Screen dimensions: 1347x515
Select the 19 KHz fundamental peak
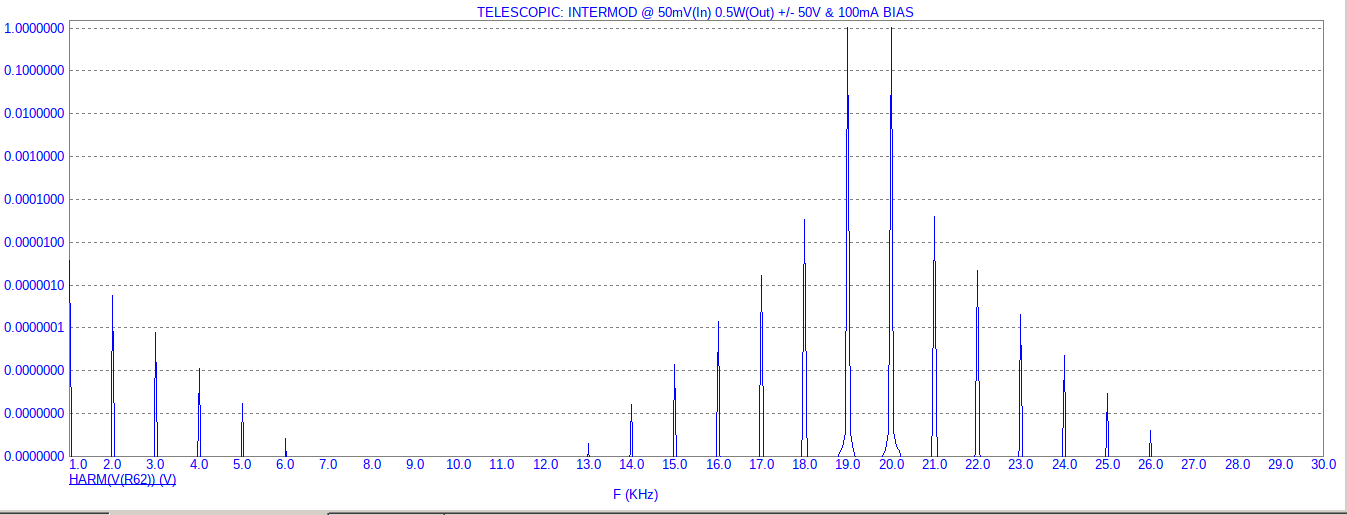point(848,242)
